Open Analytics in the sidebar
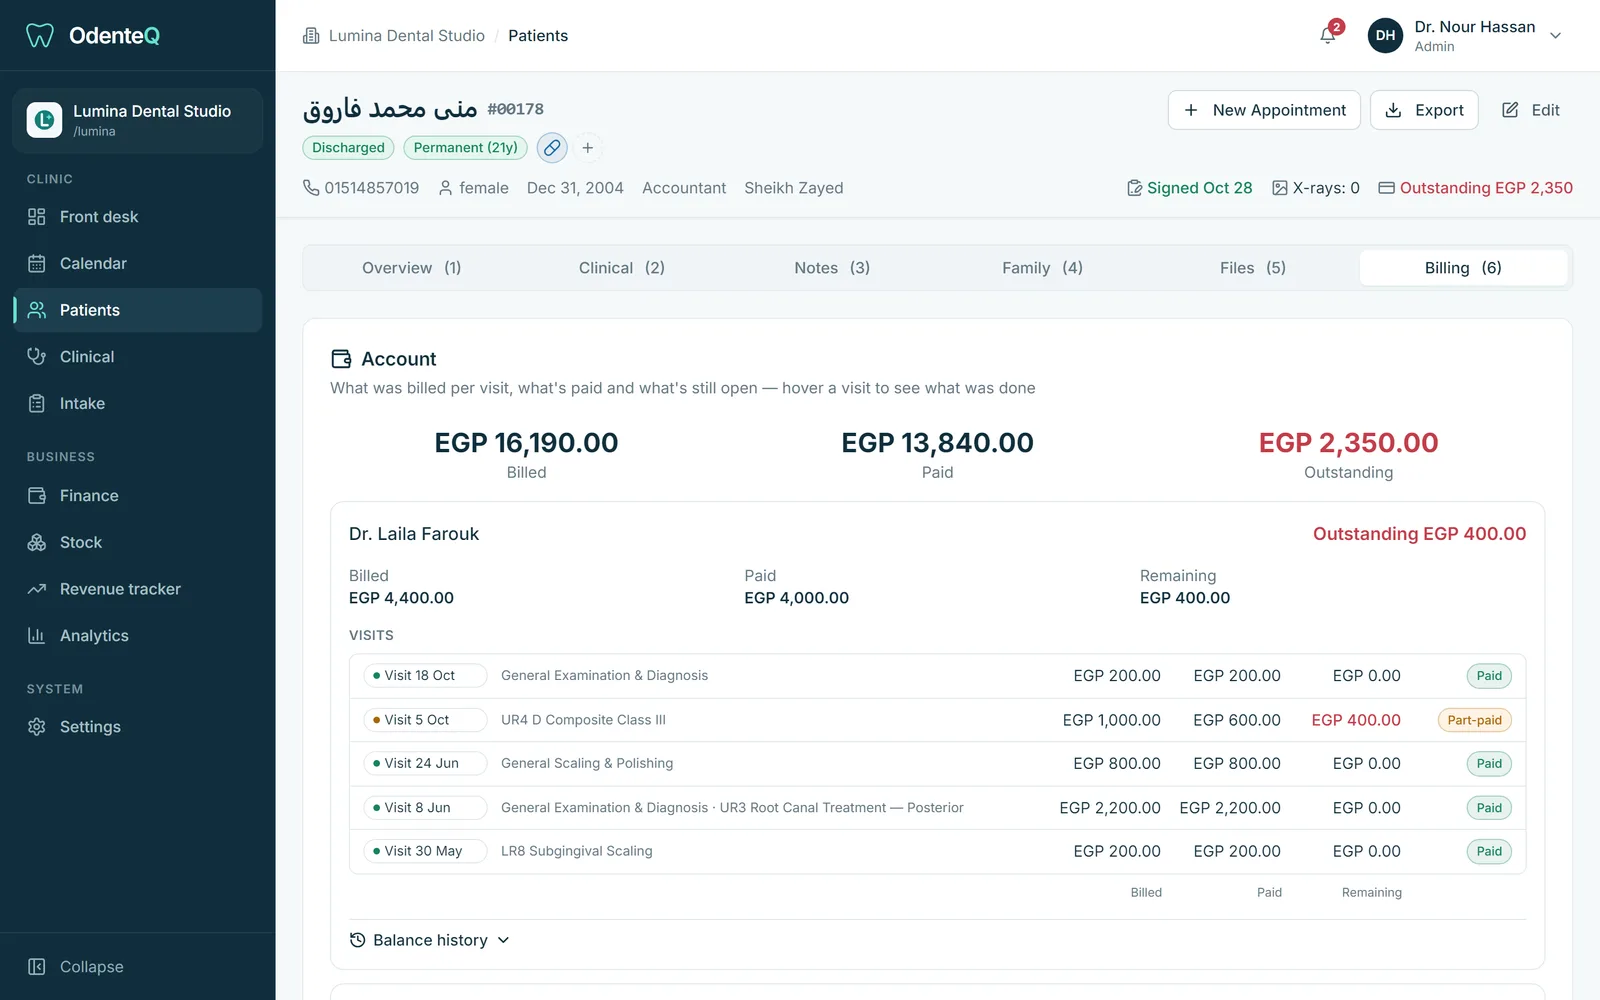This screenshot has height=1000, width=1600. (138, 636)
